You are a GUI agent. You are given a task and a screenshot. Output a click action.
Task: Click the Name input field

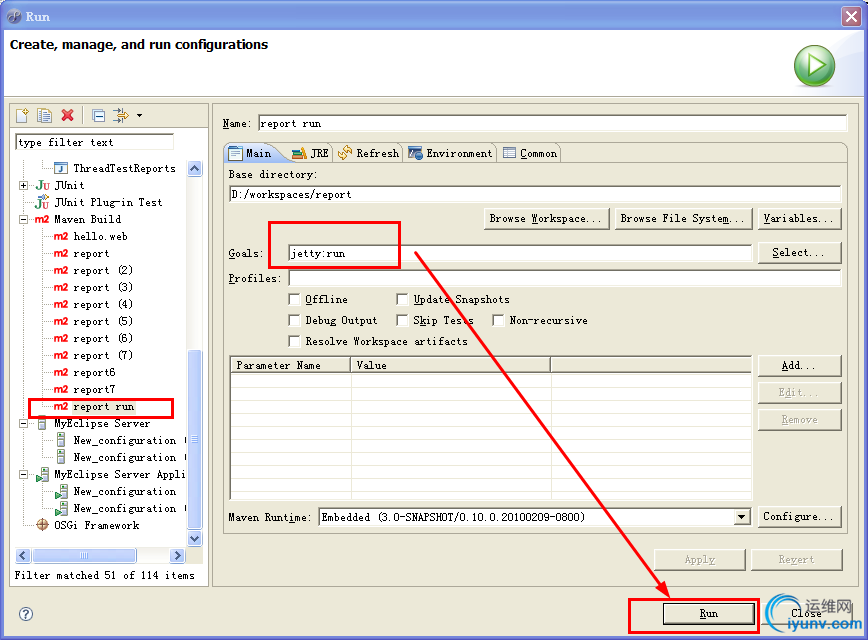pos(552,123)
